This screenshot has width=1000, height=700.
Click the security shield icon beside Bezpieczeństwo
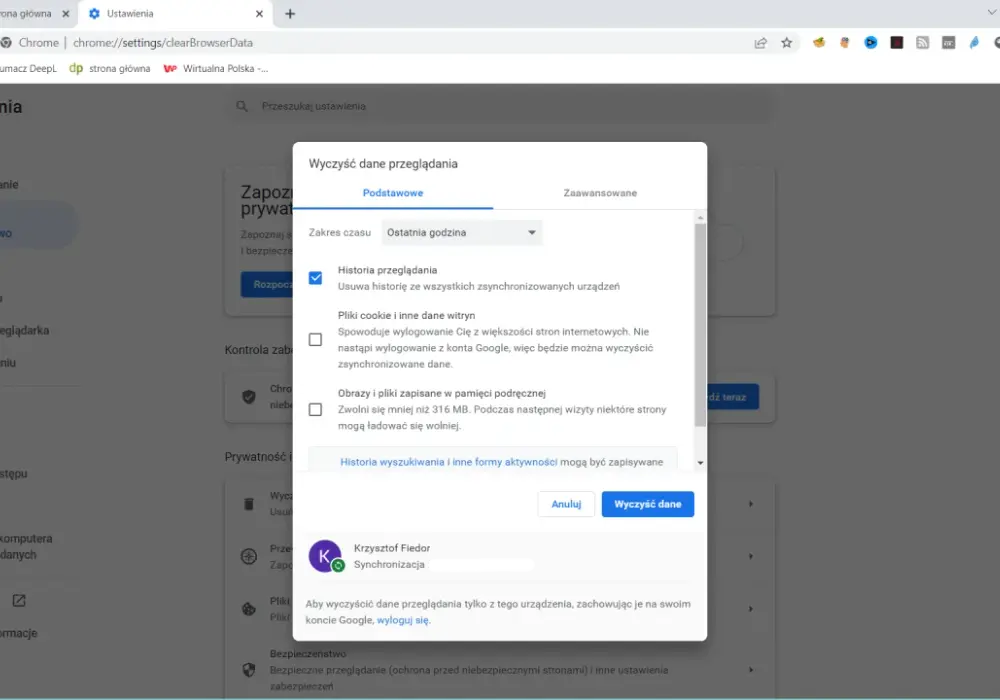(249, 670)
